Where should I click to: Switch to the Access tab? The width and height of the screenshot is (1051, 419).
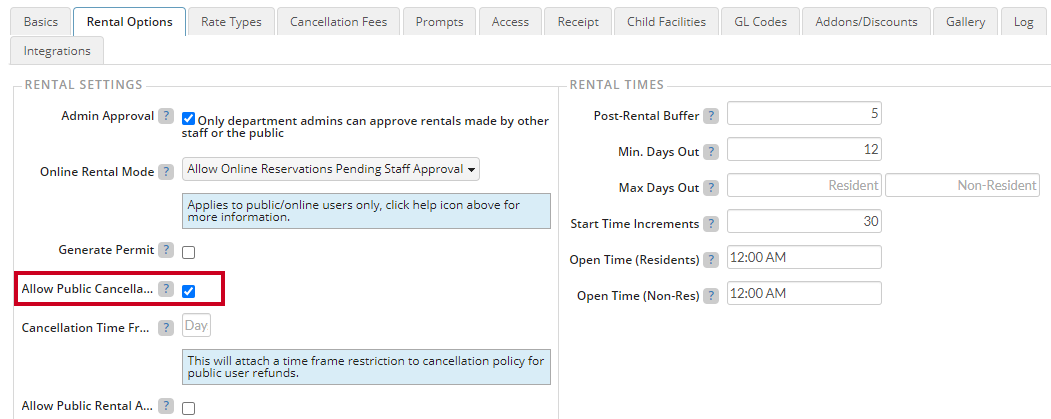click(510, 21)
